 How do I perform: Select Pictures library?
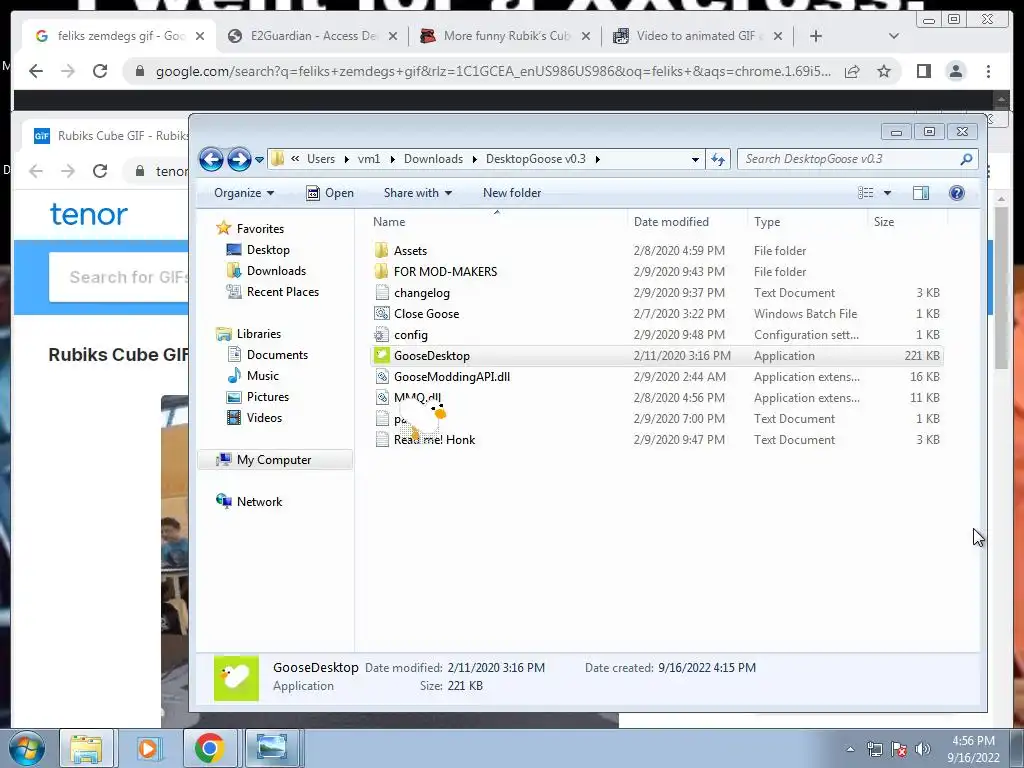click(x=267, y=396)
